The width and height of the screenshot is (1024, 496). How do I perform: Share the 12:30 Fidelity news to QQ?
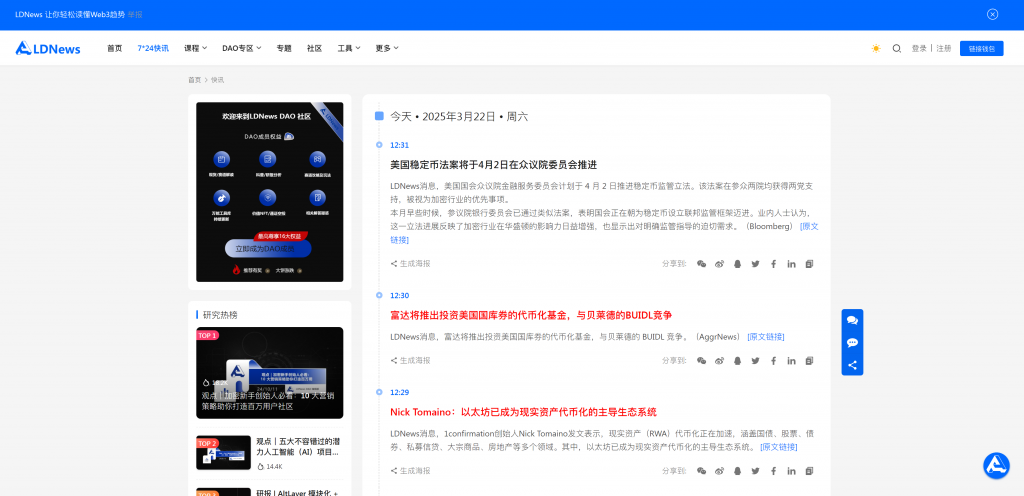pyautogui.click(x=737, y=360)
